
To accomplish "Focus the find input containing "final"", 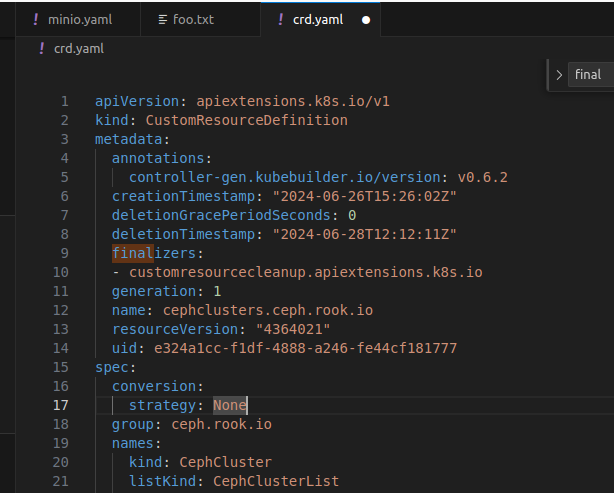I will pyautogui.click(x=591, y=75).
